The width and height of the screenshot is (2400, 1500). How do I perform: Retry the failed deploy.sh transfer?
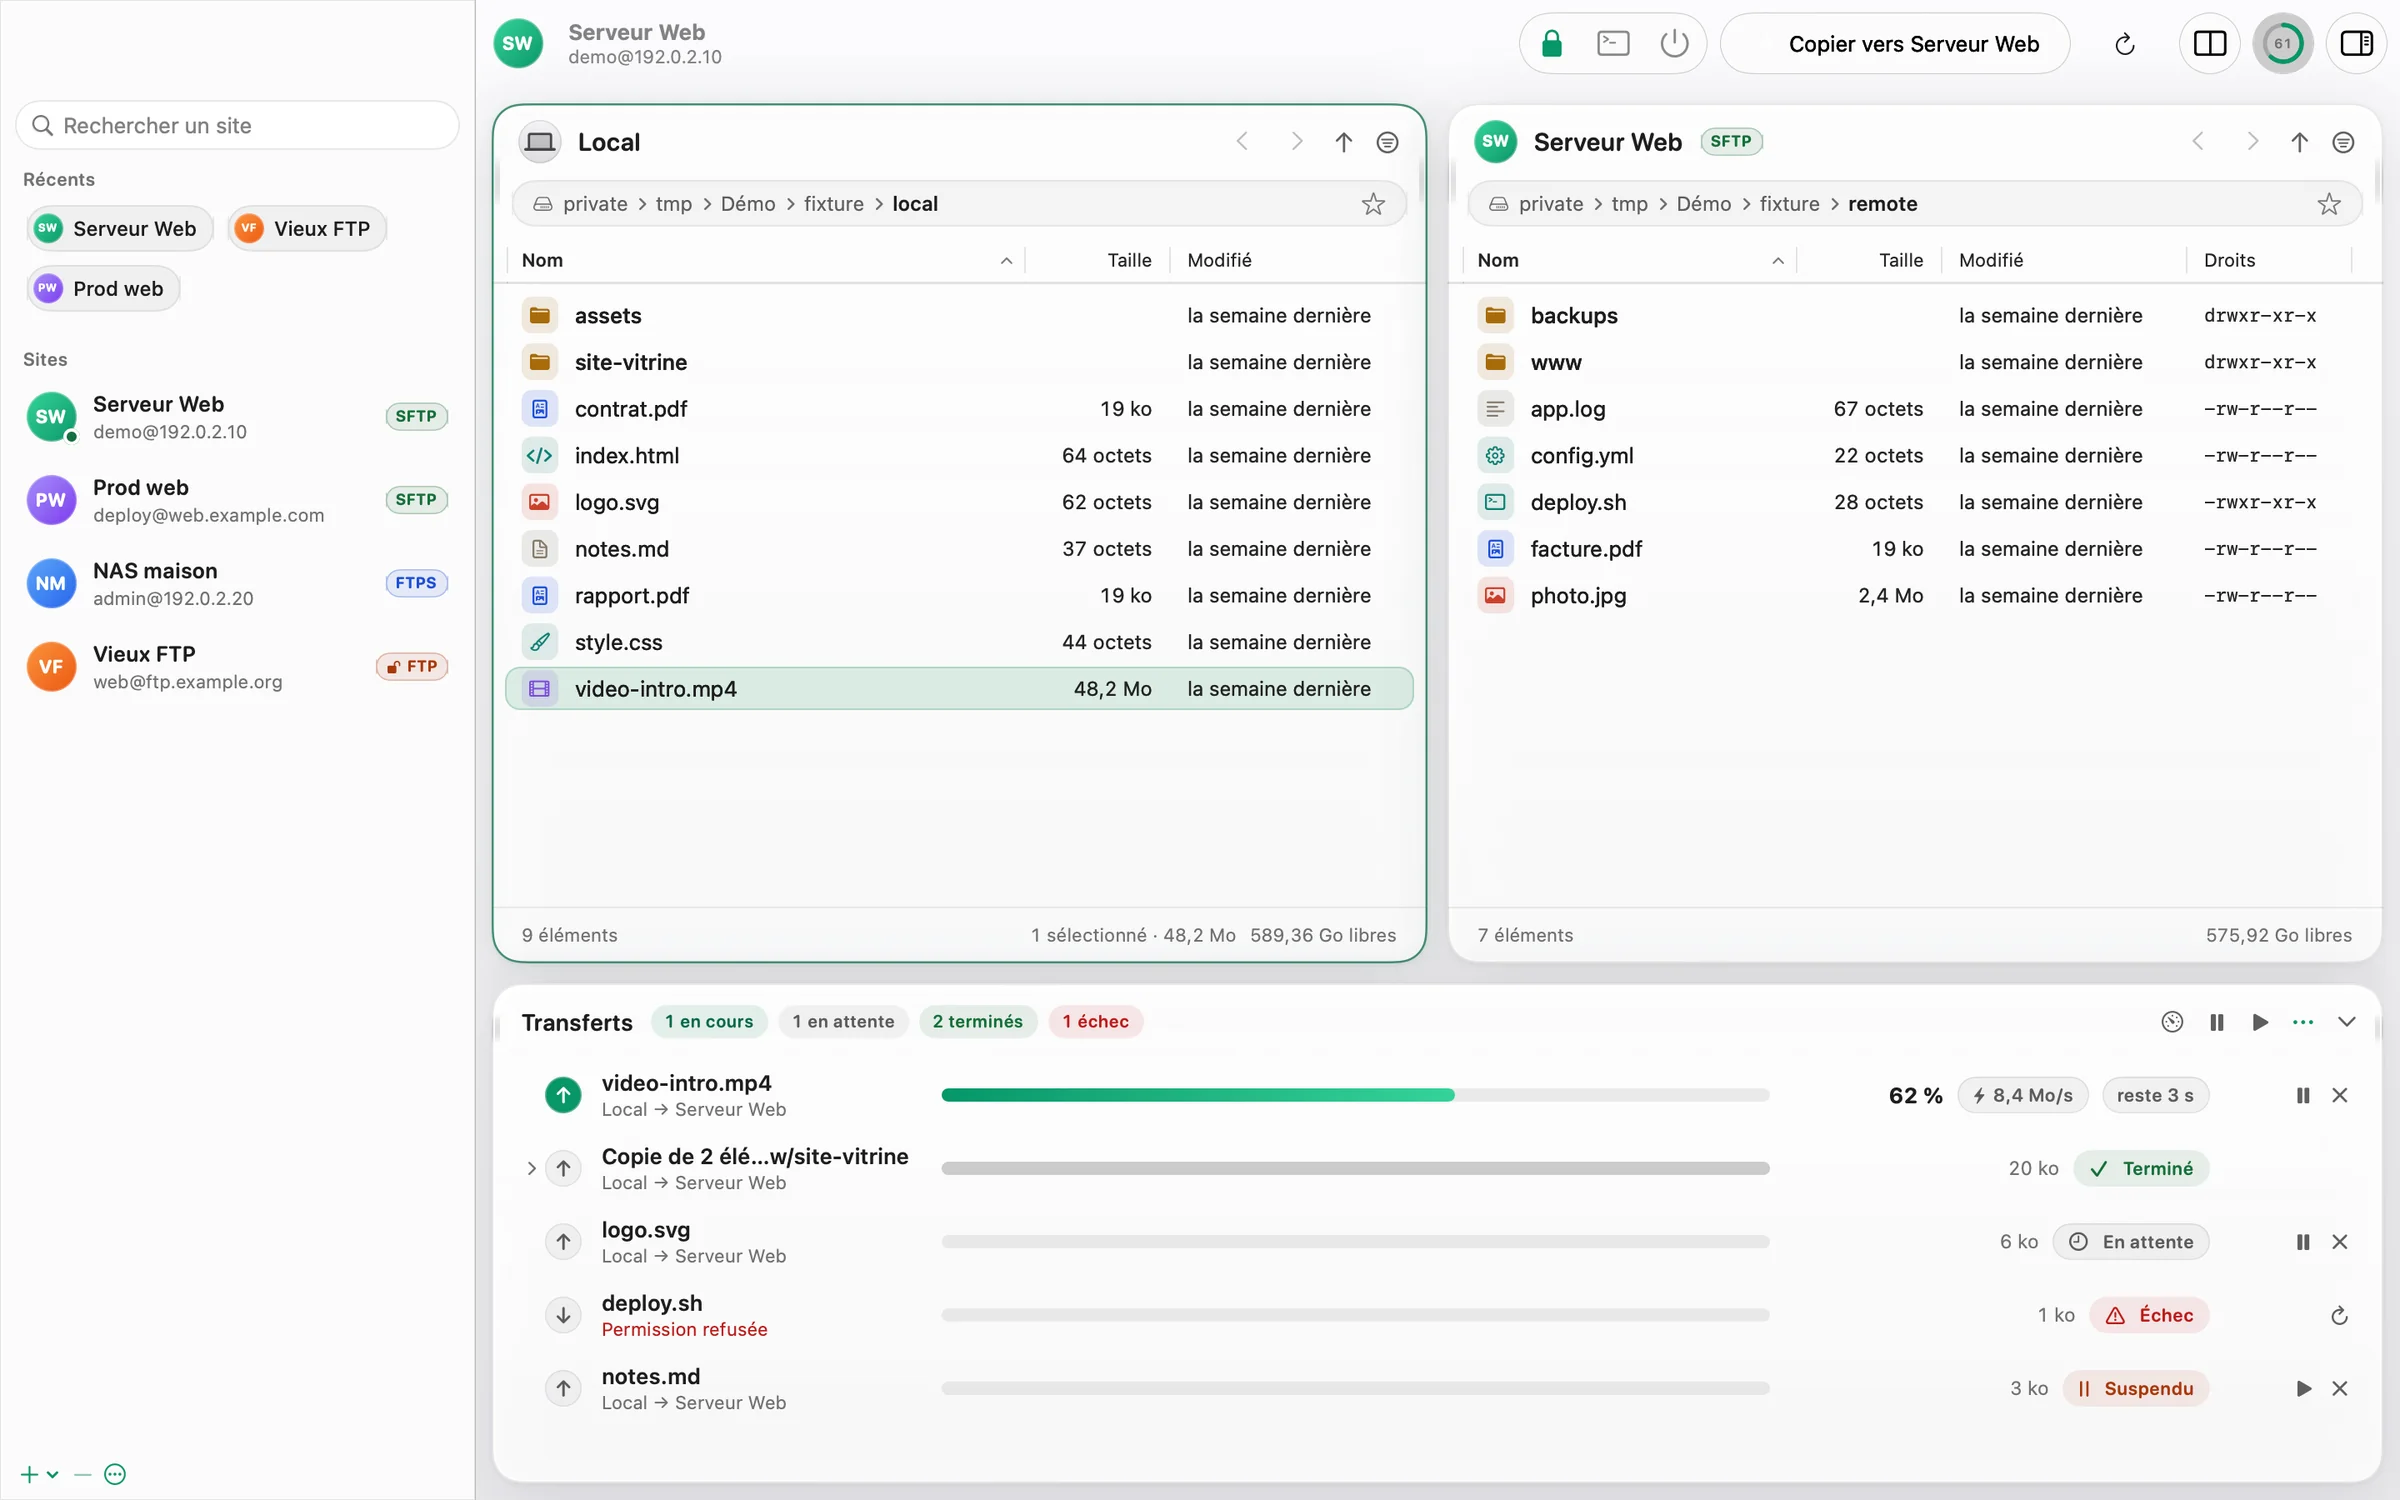click(x=2340, y=1315)
